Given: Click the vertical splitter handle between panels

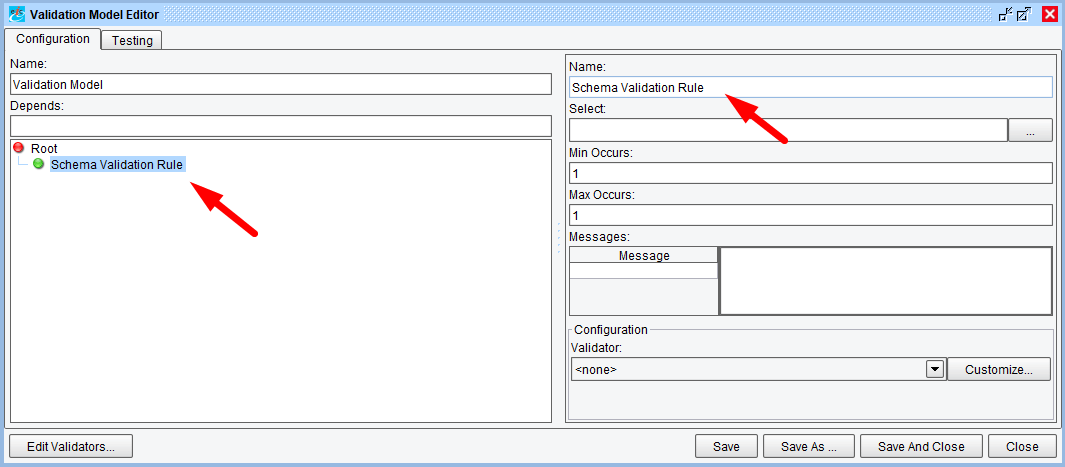Looking at the screenshot, I should [x=559, y=240].
